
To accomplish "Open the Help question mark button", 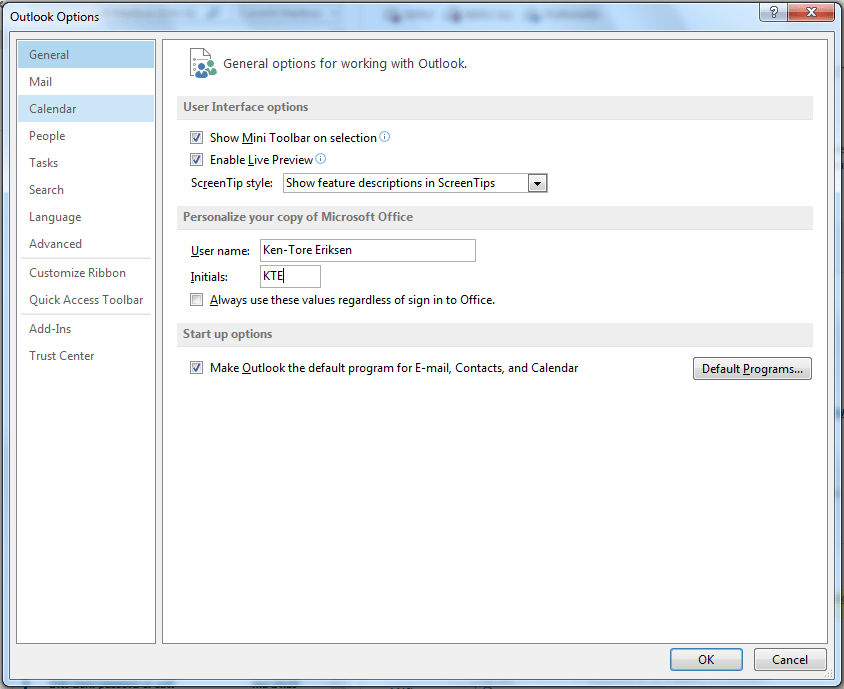I will click(x=773, y=12).
